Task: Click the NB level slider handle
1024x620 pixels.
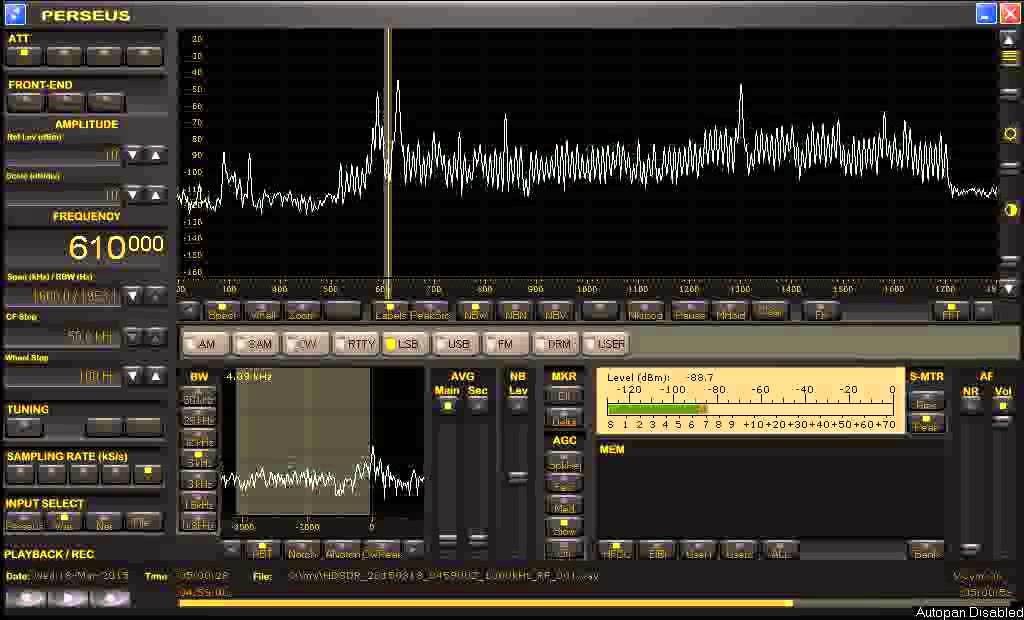Action: click(517, 477)
